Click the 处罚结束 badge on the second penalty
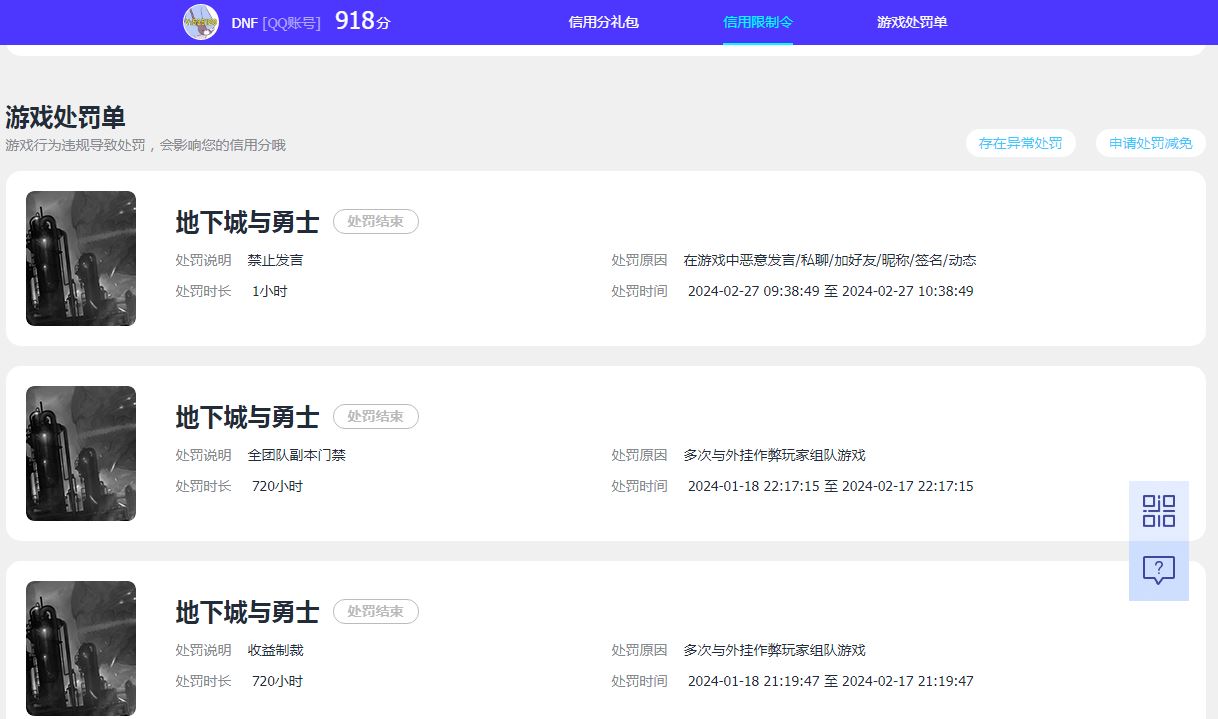This screenshot has width=1218, height=719. (375, 417)
